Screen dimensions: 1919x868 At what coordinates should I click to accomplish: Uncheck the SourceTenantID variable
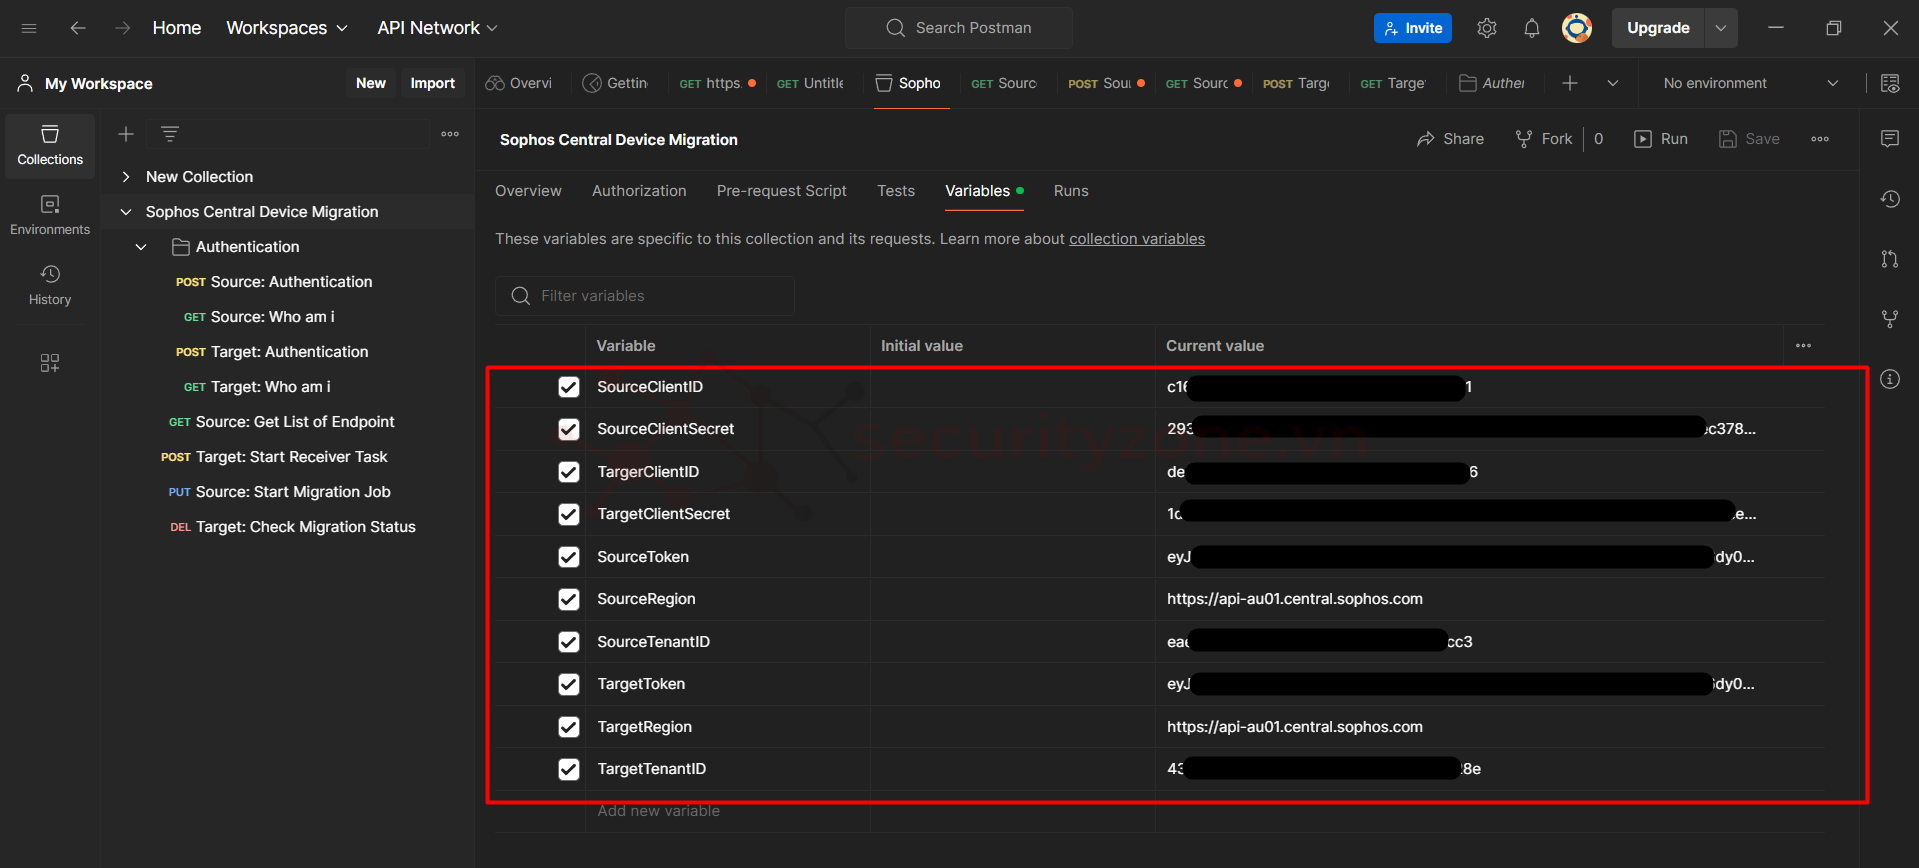coord(569,642)
